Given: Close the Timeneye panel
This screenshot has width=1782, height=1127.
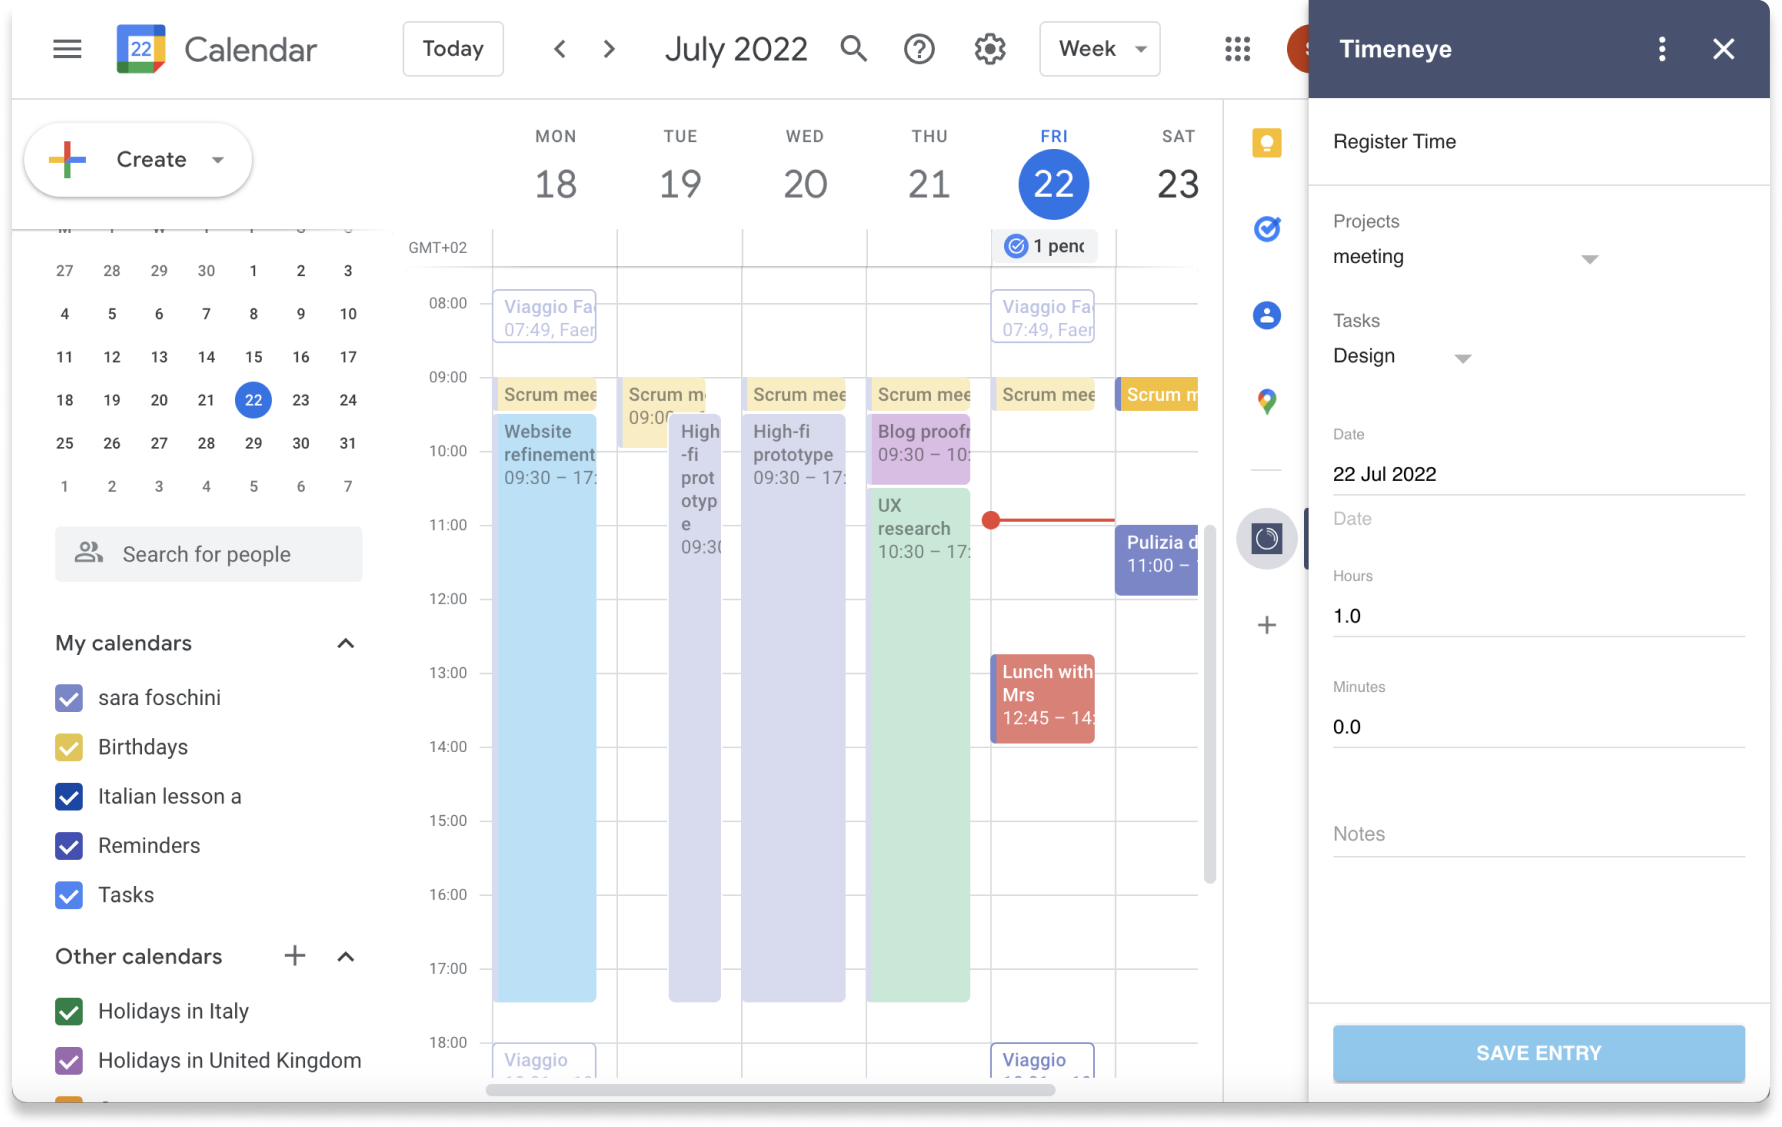Looking at the screenshot, I should [1723, 49].
